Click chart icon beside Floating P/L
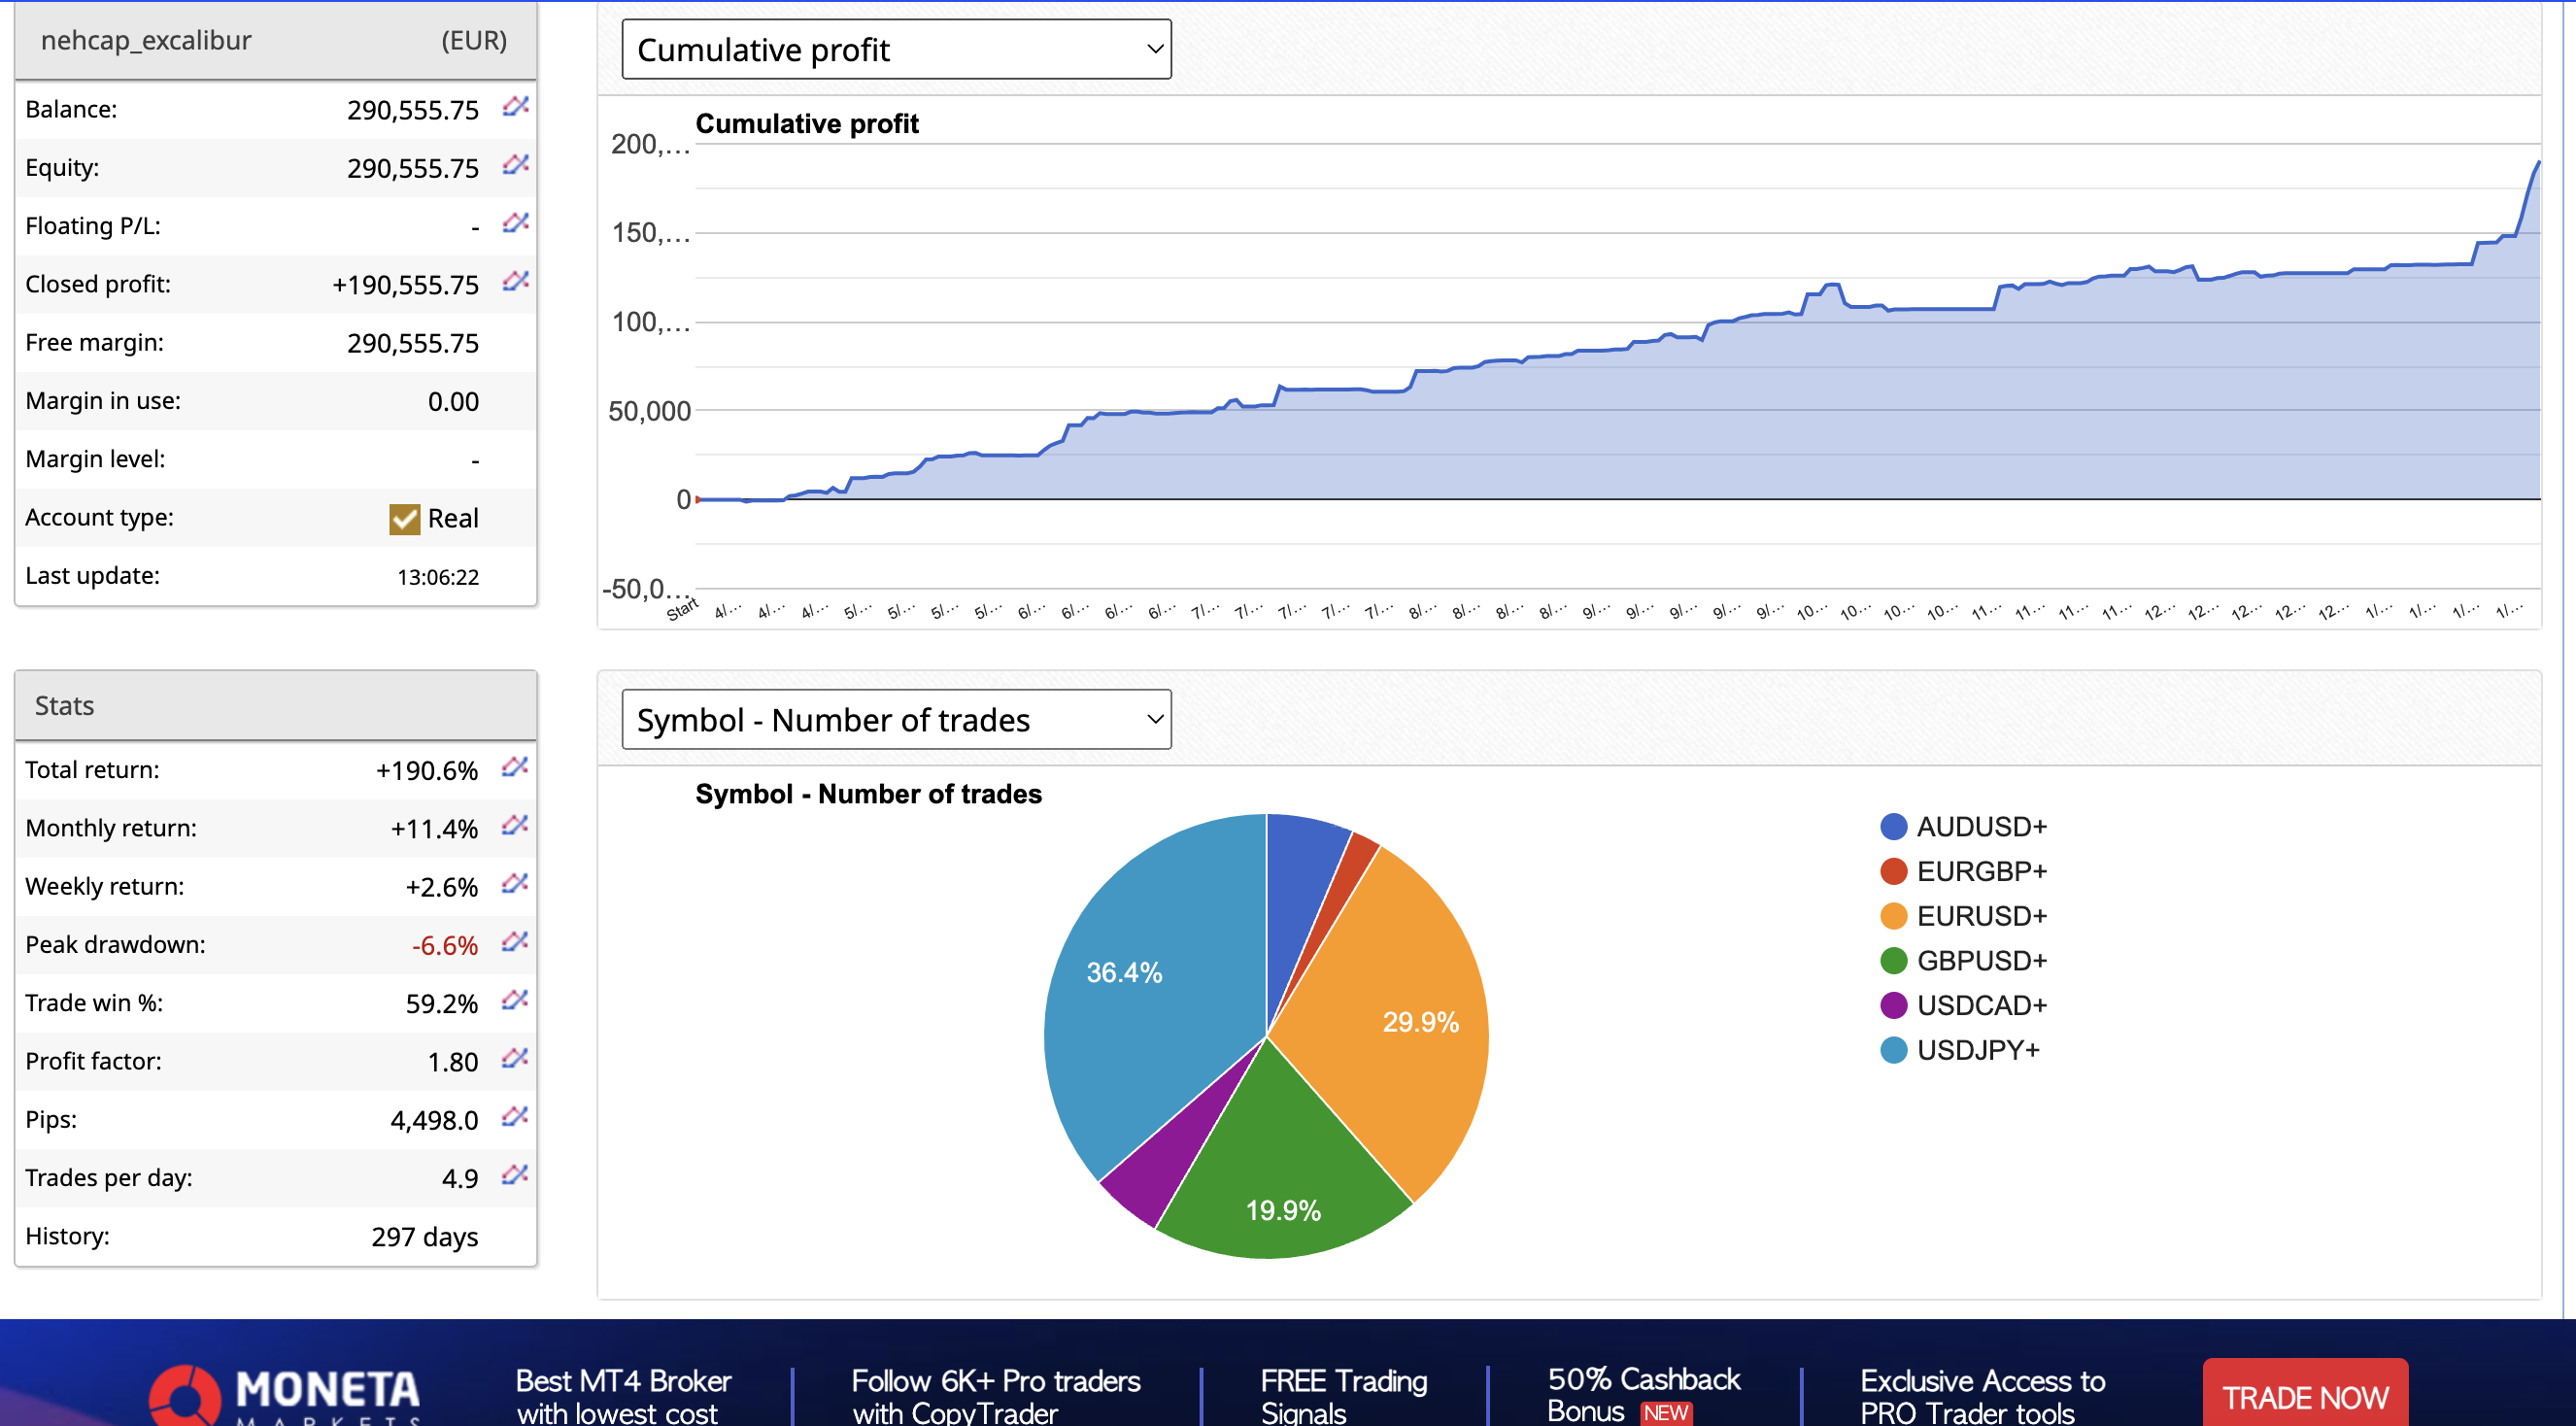This screenshot has height=1426, width=2576. (x=515, y=222)
